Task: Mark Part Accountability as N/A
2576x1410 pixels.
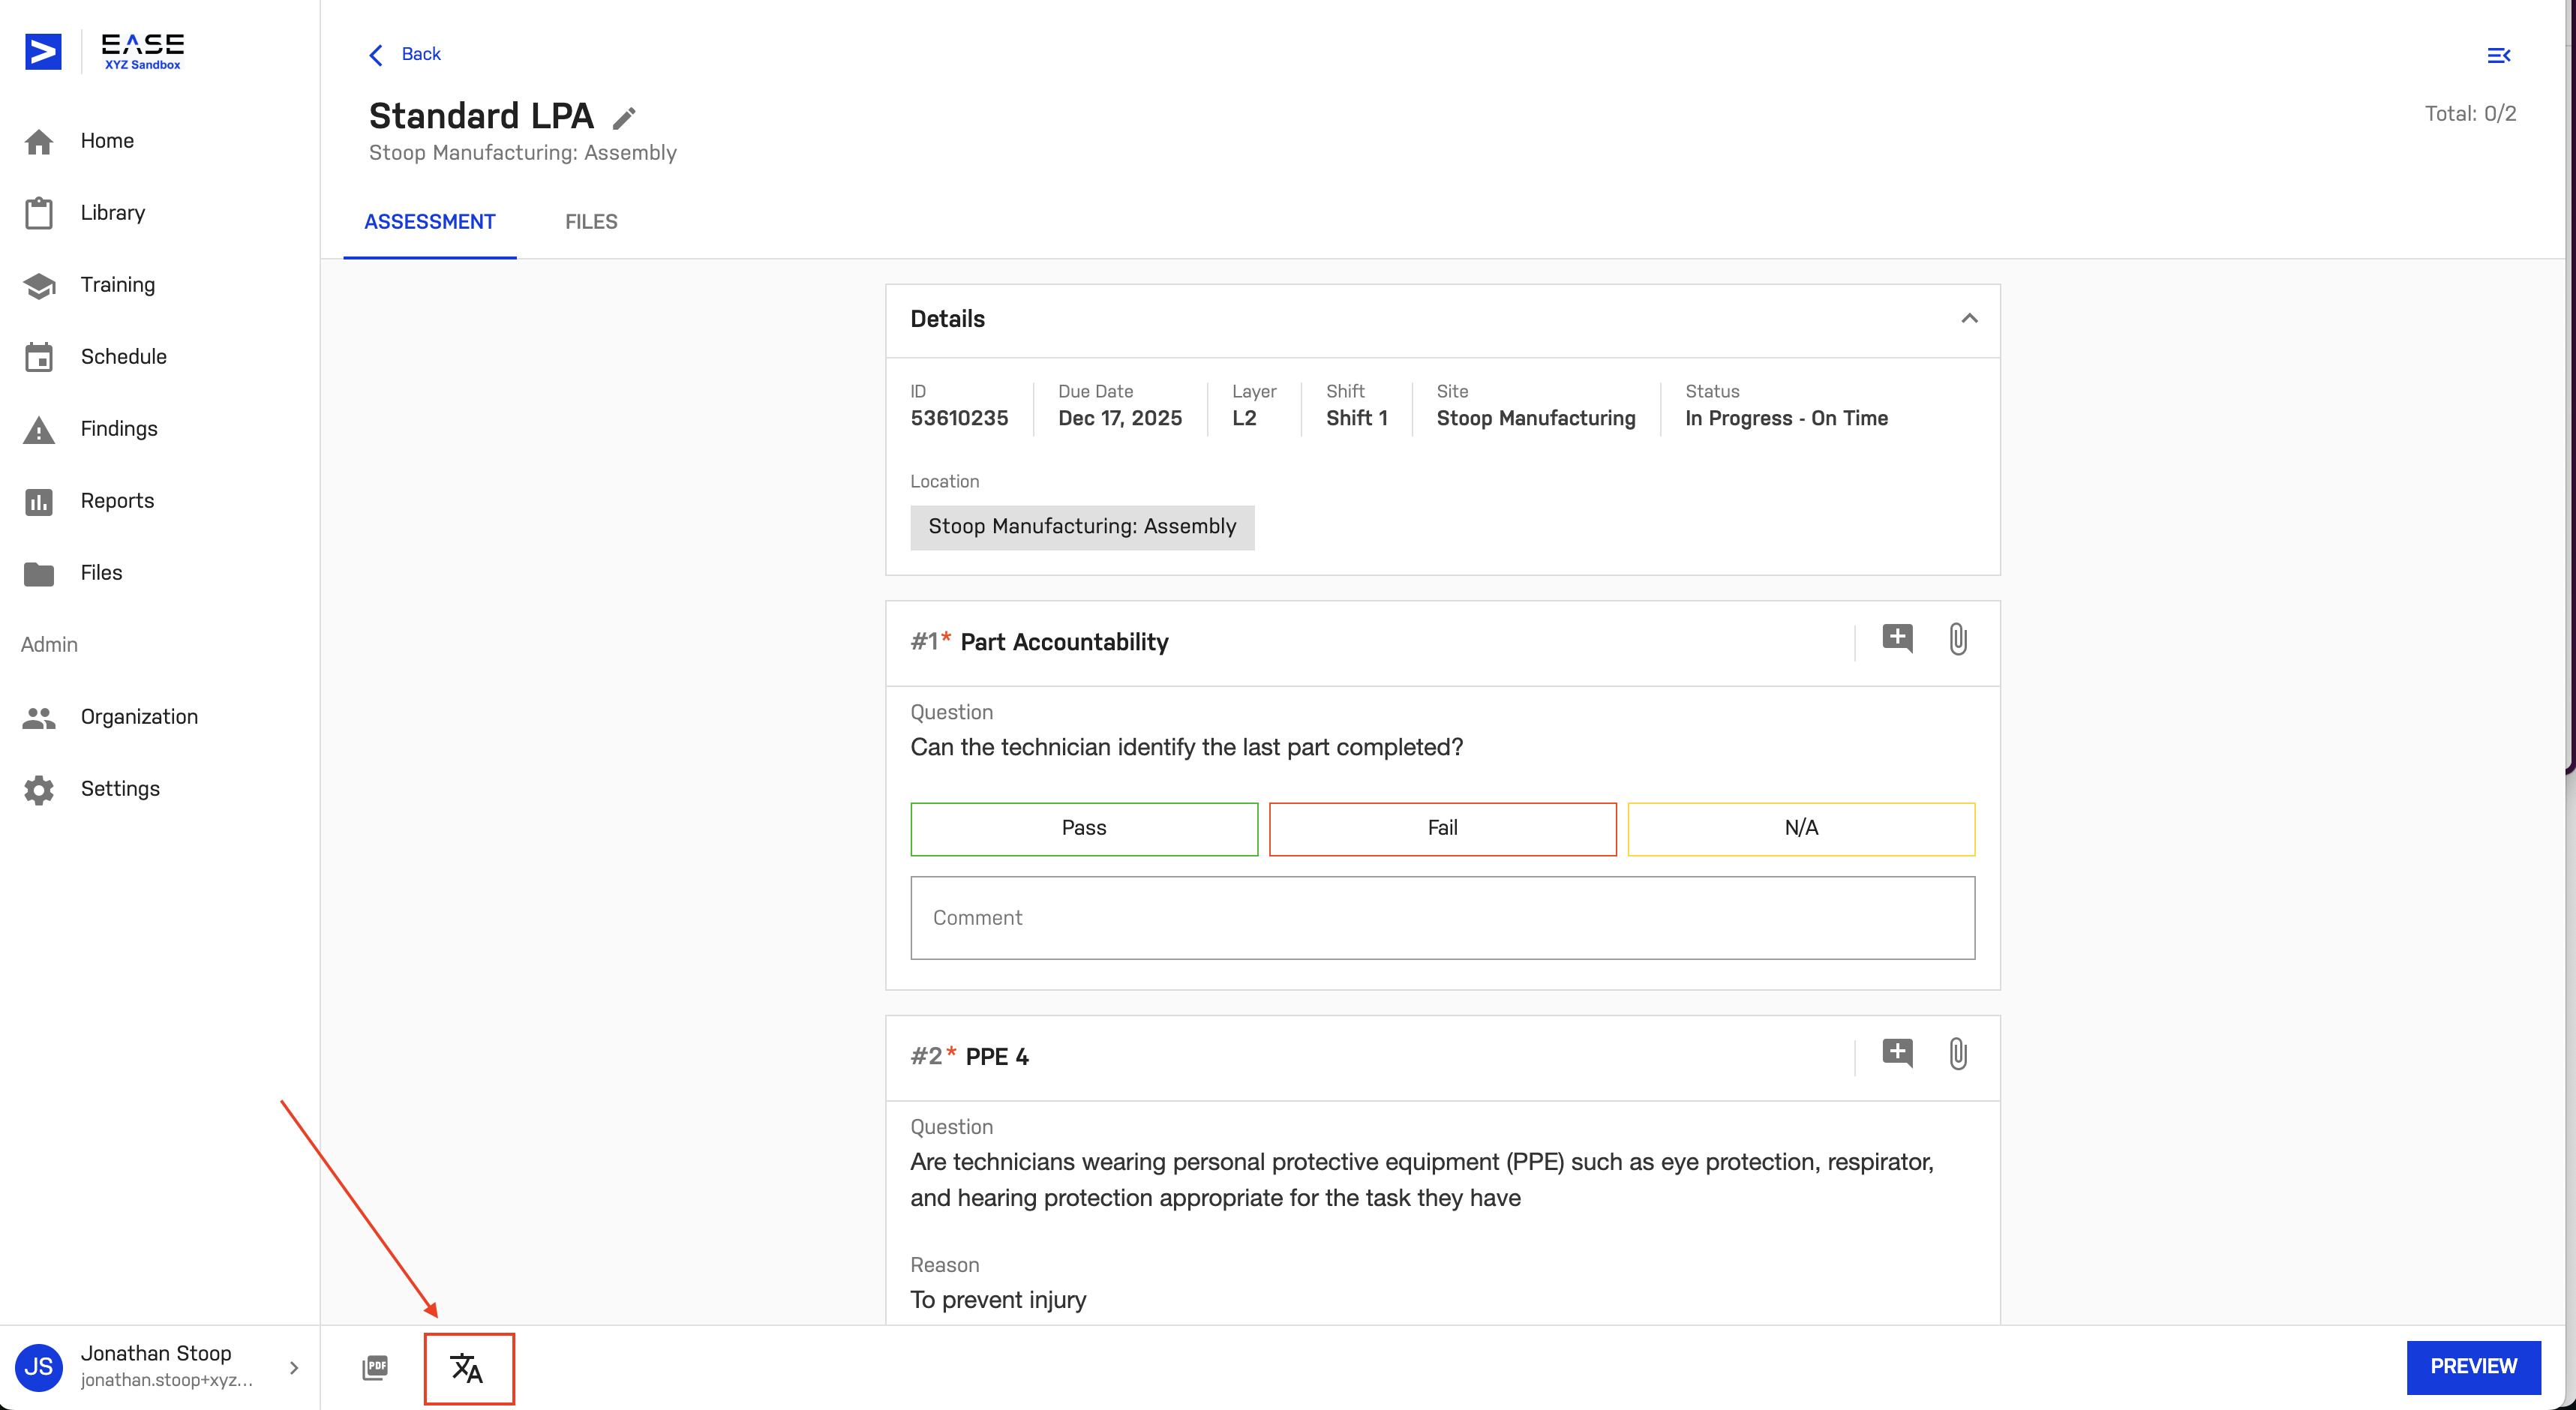Action: 1801,828
